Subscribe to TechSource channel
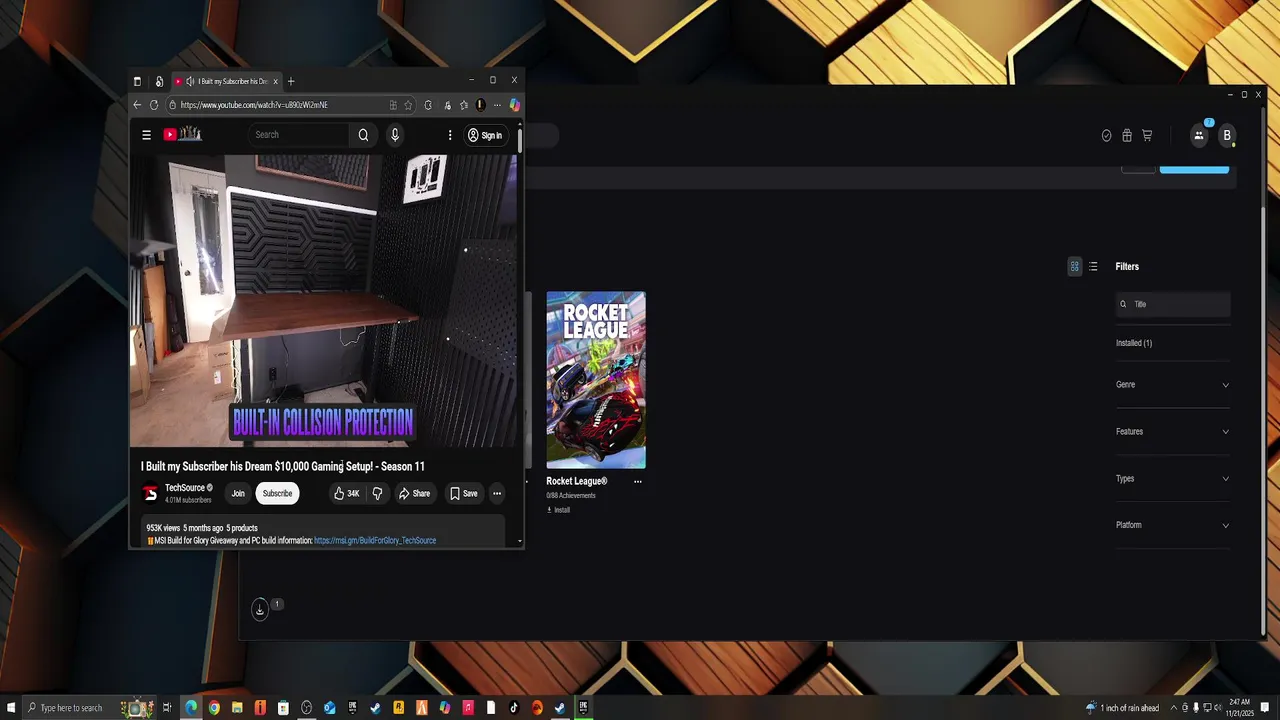Image resolution: width=1280 pixels, height=720 pixels. click(x=277, y=493)
